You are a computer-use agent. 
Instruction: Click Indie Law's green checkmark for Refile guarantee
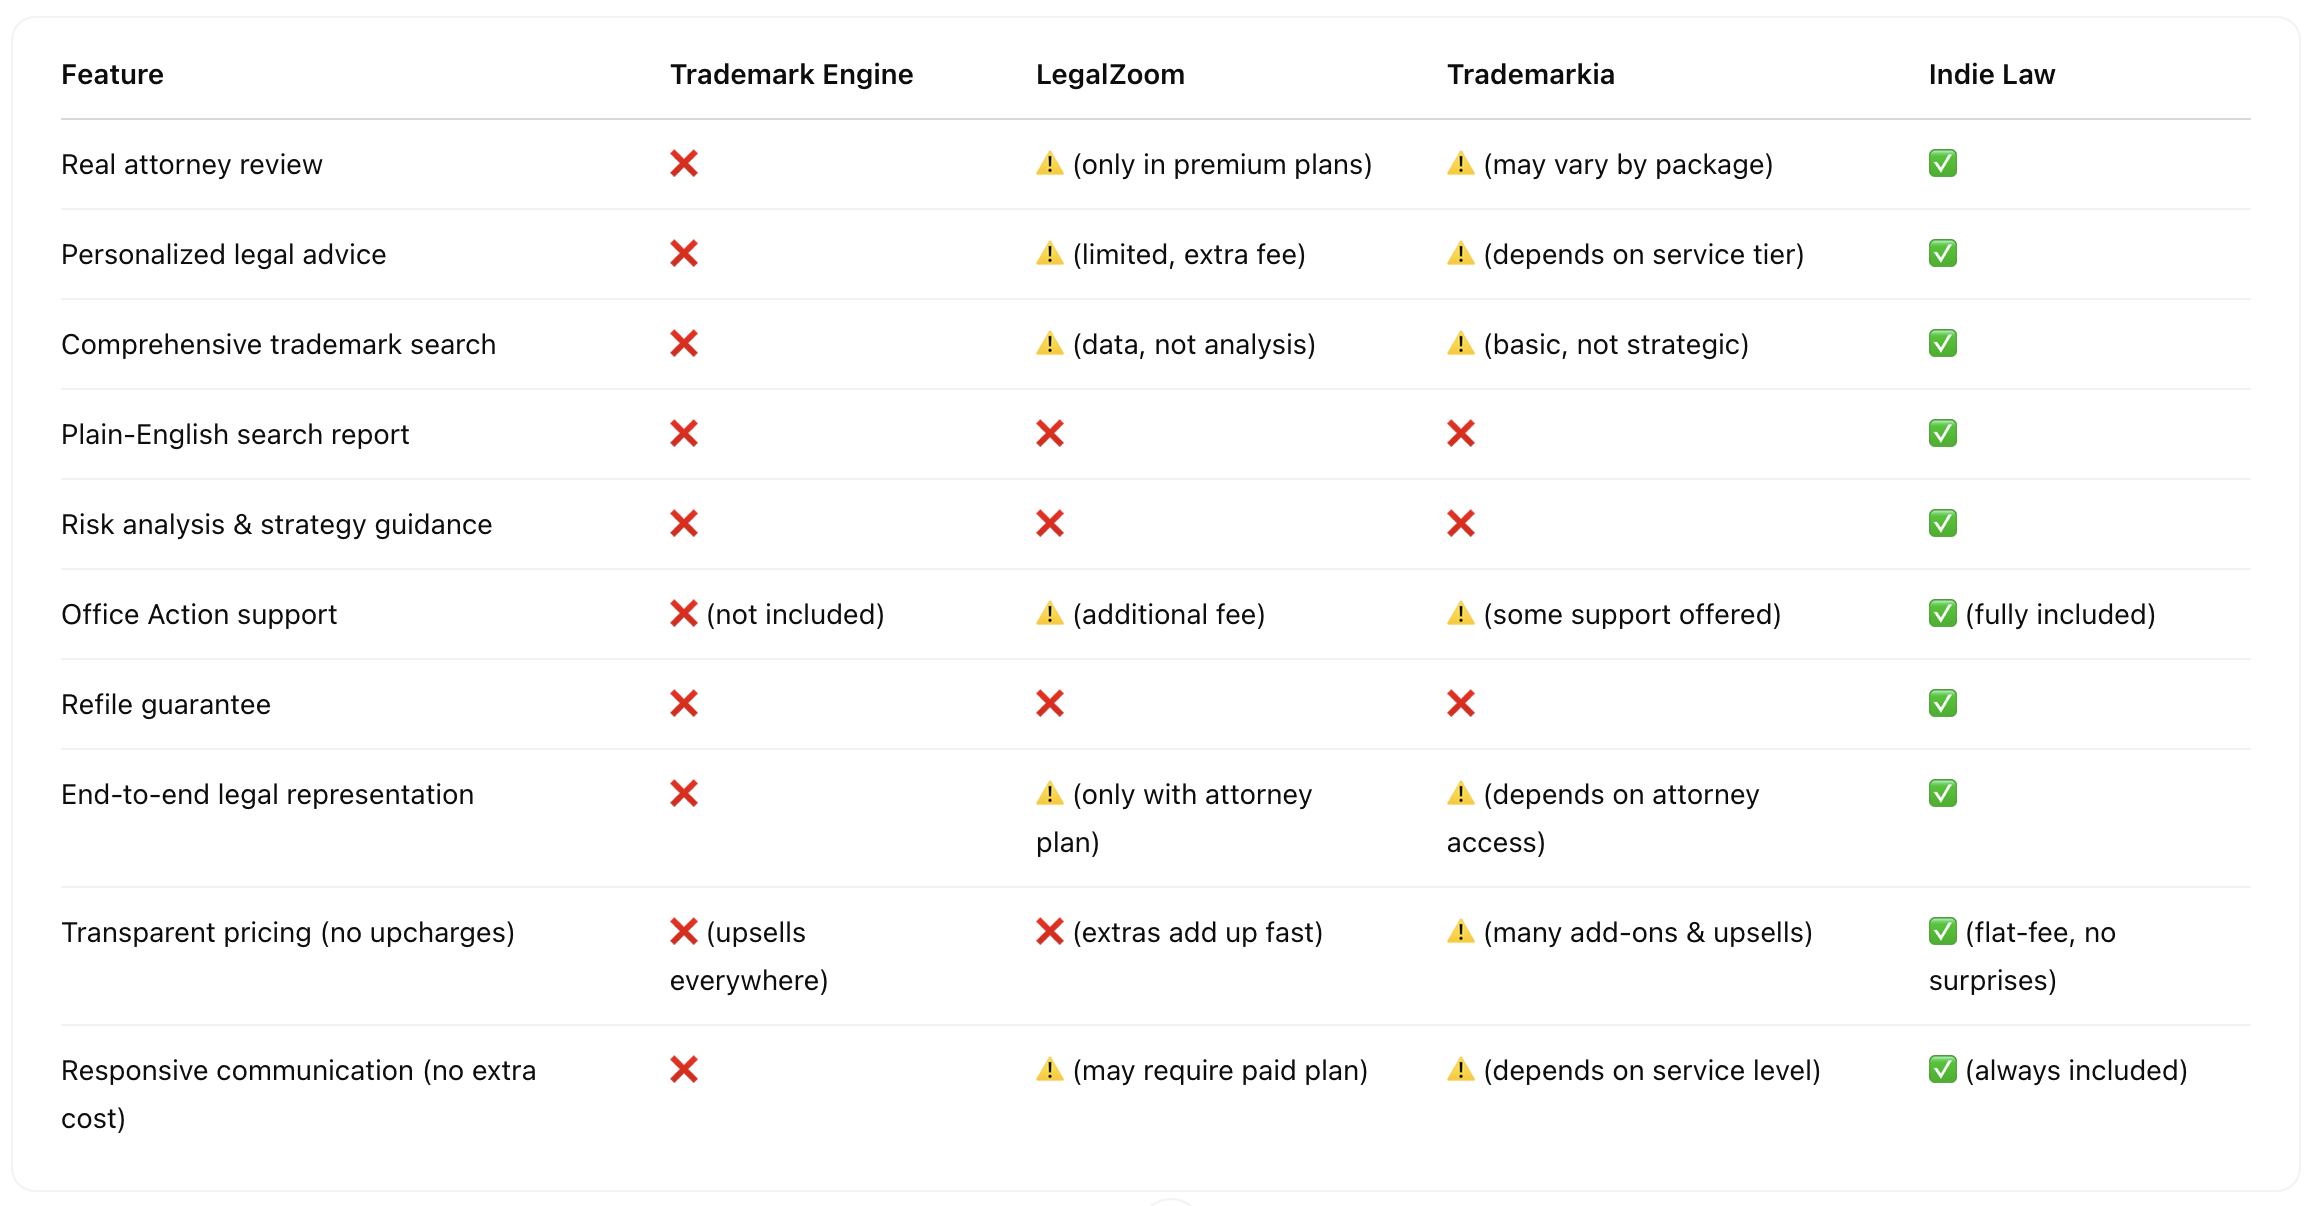point(1942,703)
